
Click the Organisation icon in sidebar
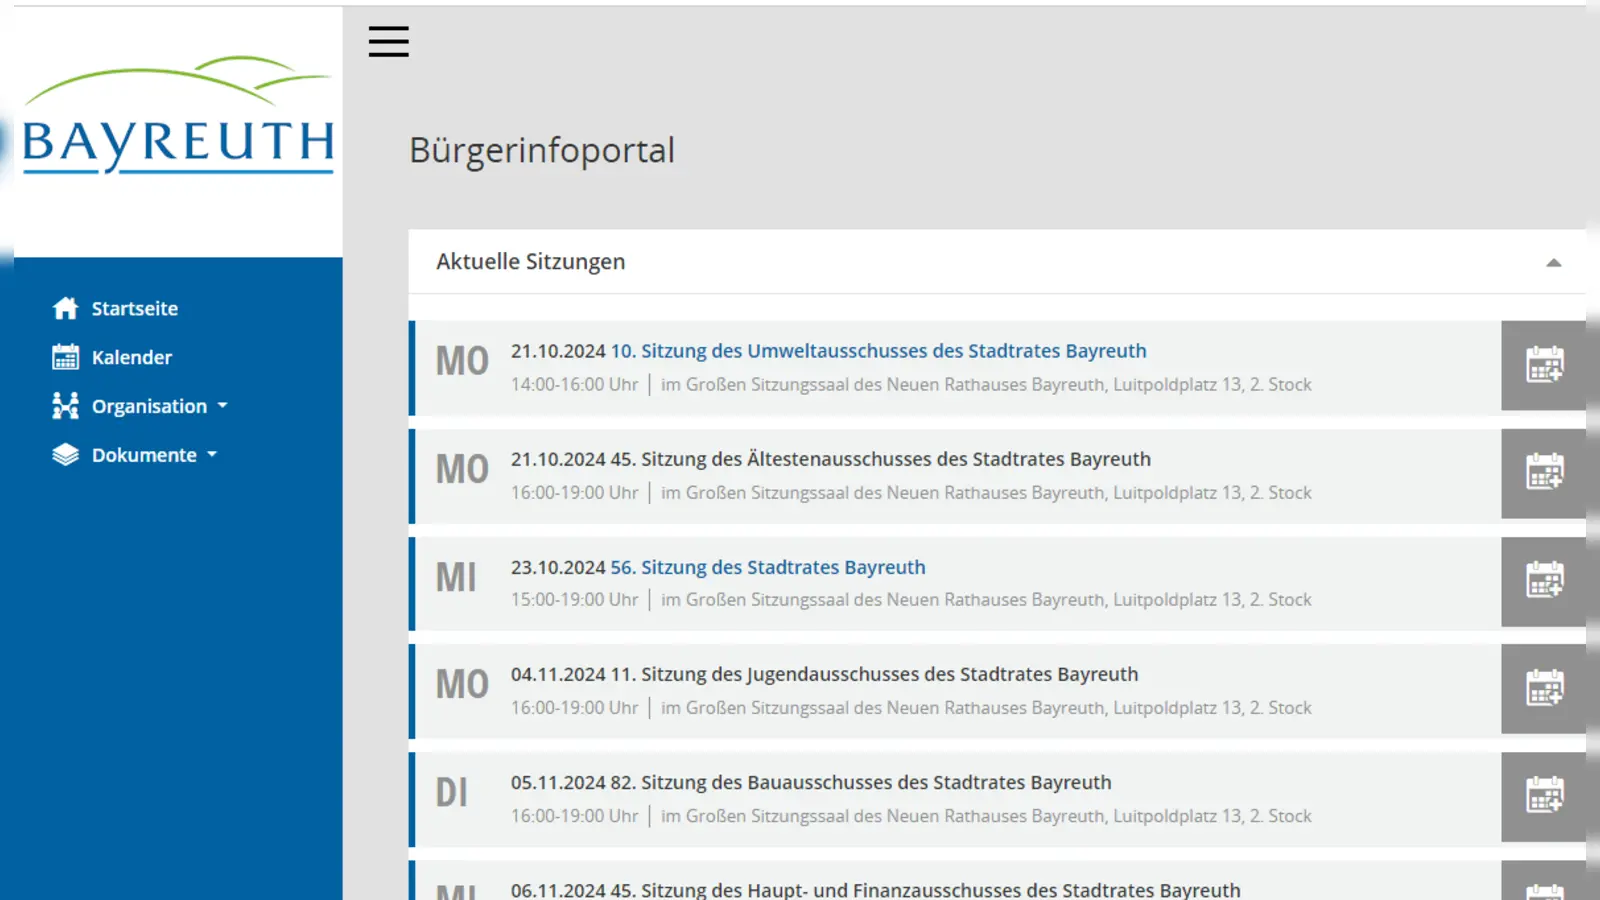(66, 406)
